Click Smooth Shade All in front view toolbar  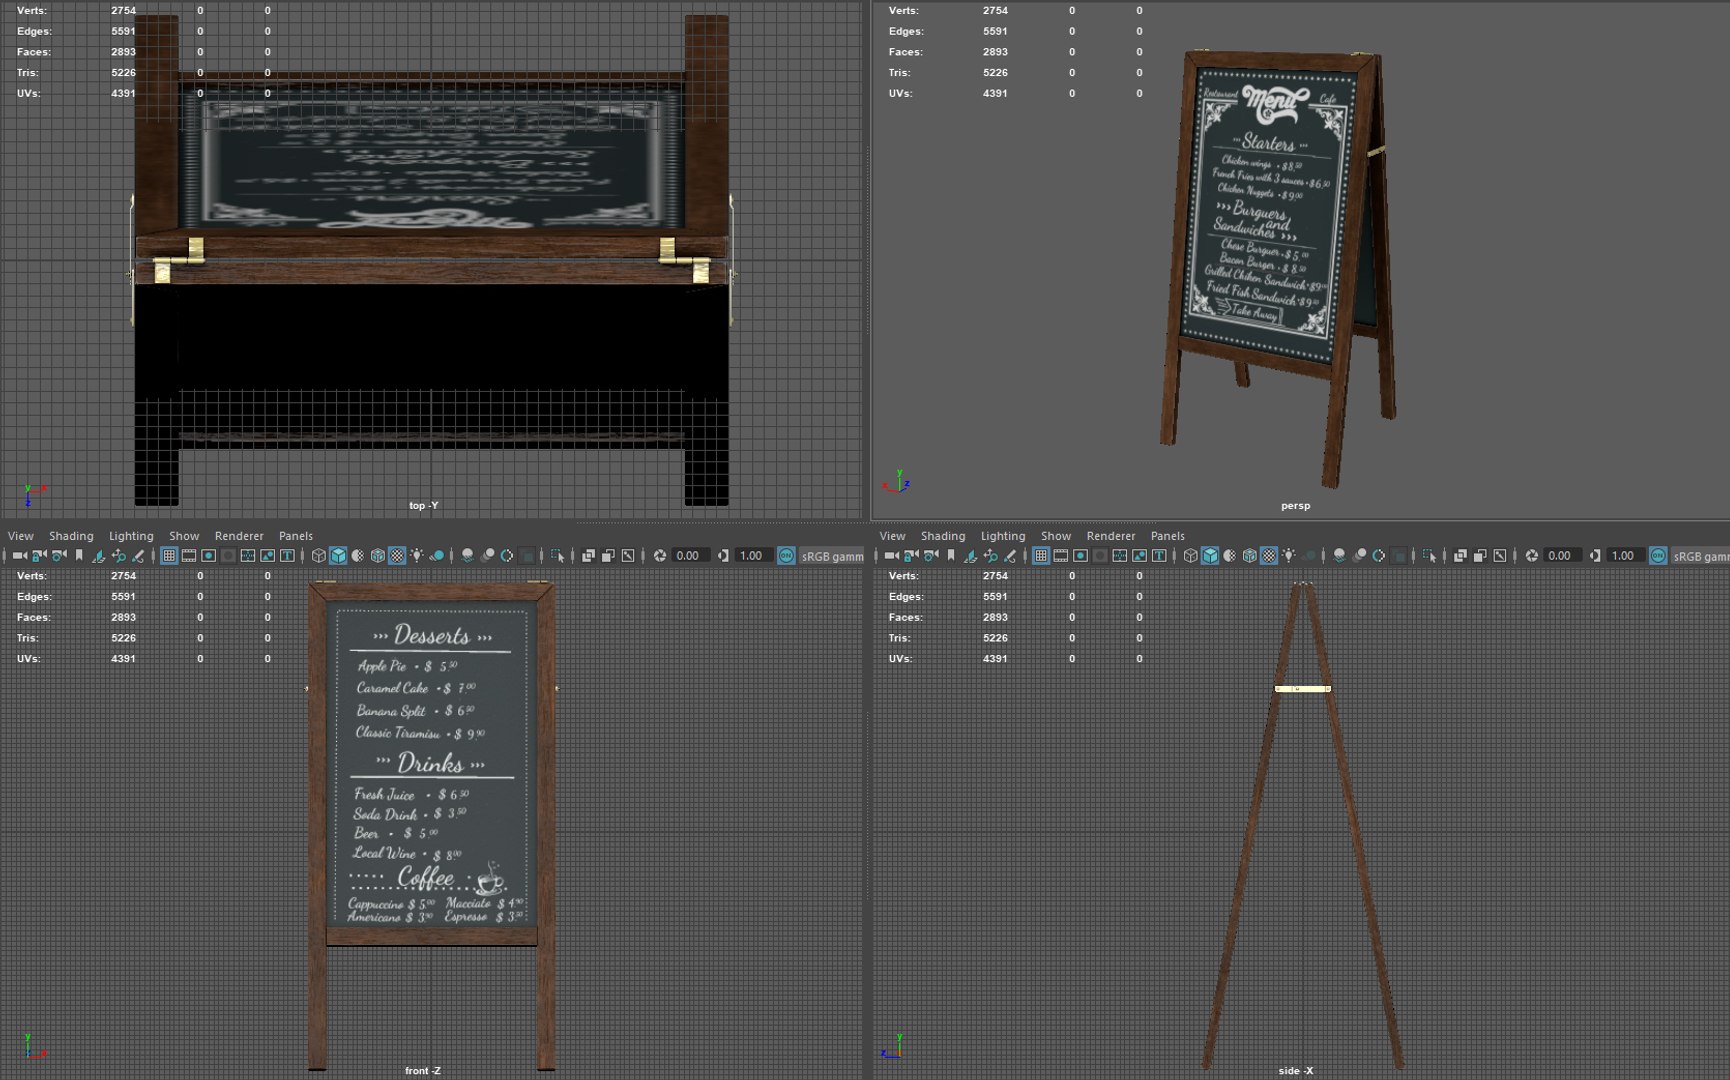click(x=338, y=556)
